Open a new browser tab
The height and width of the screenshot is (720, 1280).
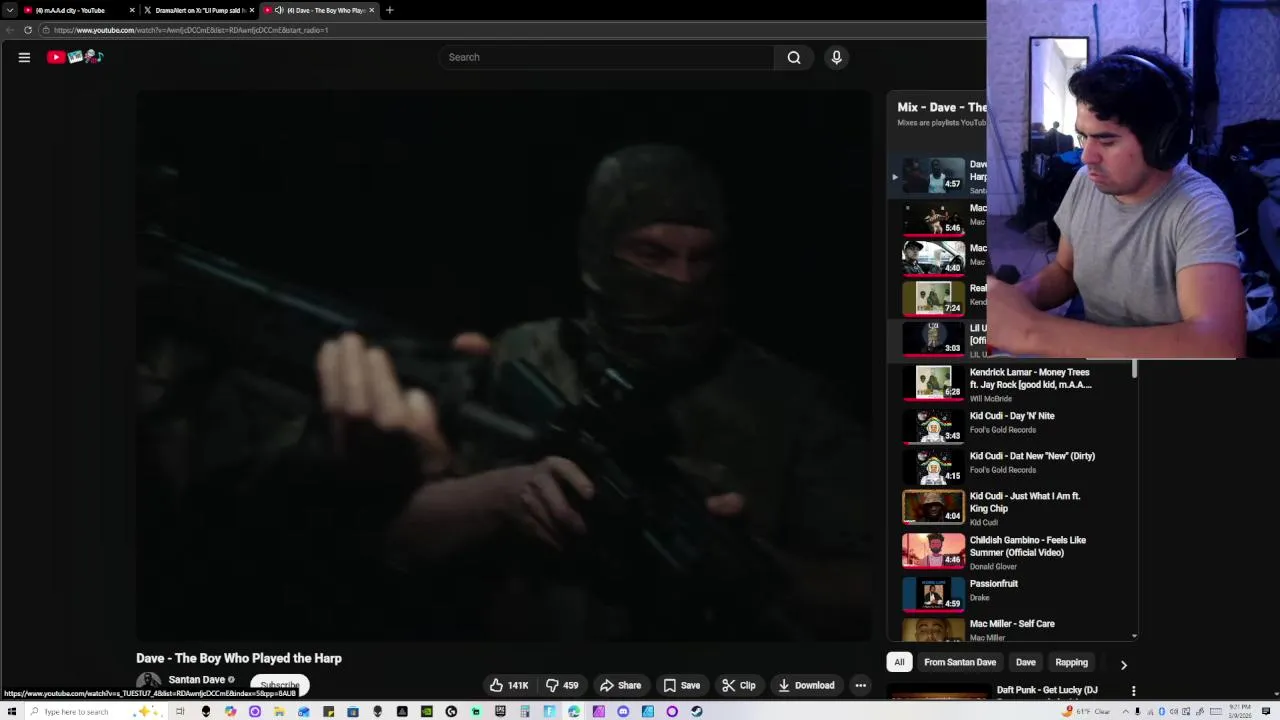click(x=390, y=10)
